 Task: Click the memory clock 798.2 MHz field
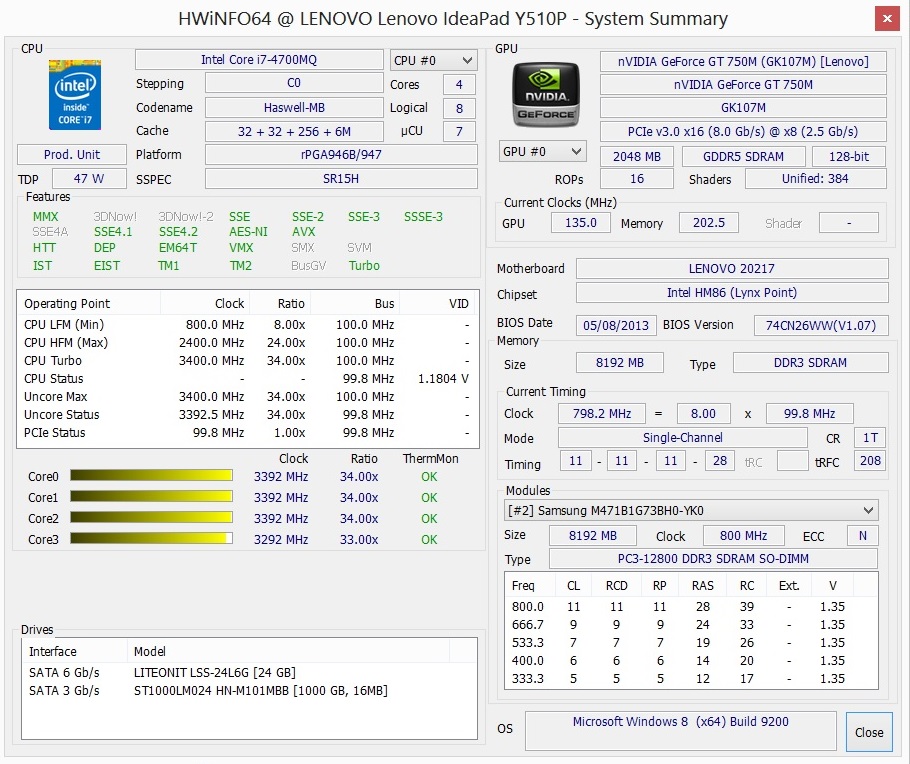[601, 413]
